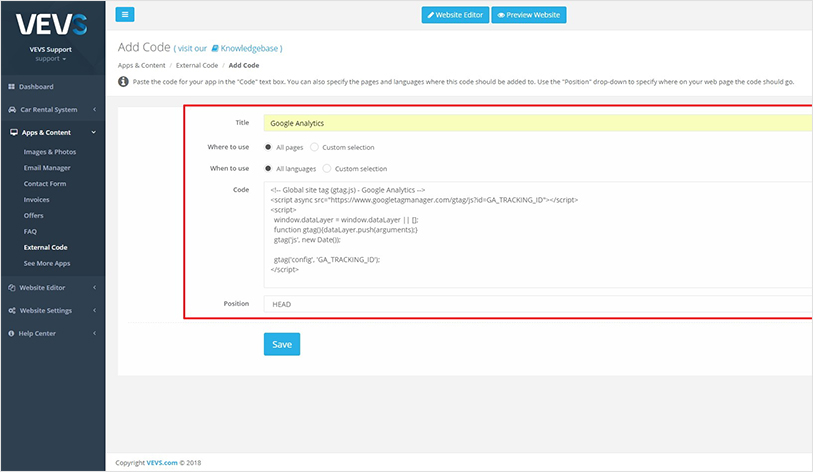Open FAQ menu item
The image size is (813, 472).
[x=30, y=232]
